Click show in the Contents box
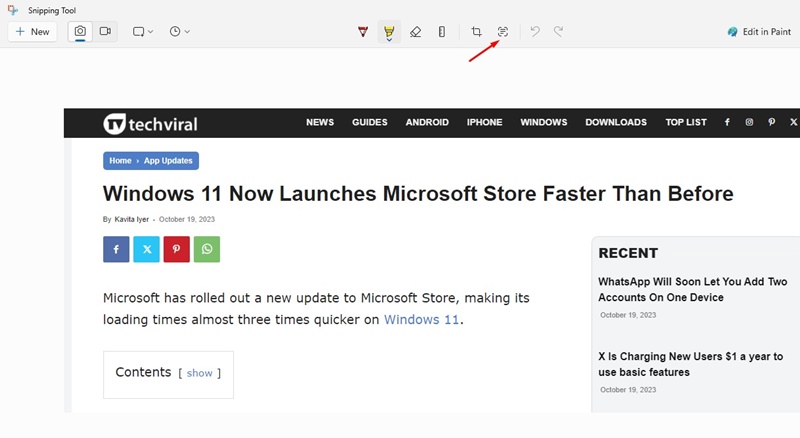The width and height of the screenshot is (800, 438). pos(200,373)
